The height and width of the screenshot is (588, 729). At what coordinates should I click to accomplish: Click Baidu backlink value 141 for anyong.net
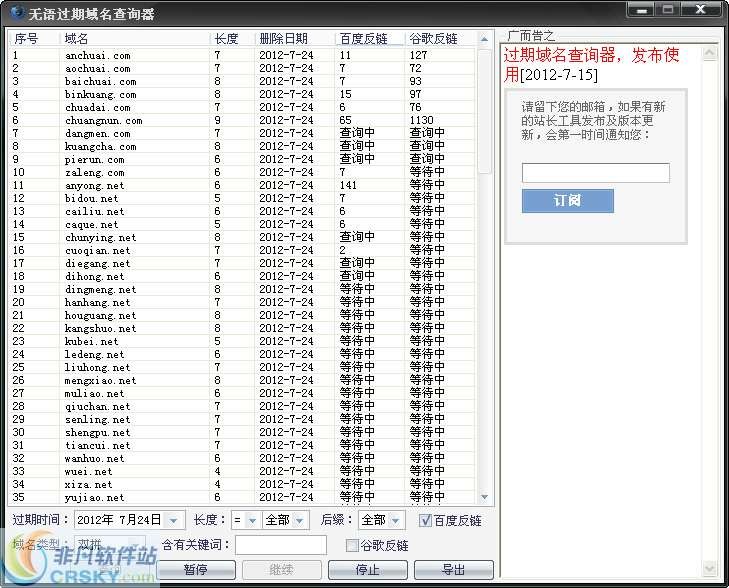click(x=348, y=185)
